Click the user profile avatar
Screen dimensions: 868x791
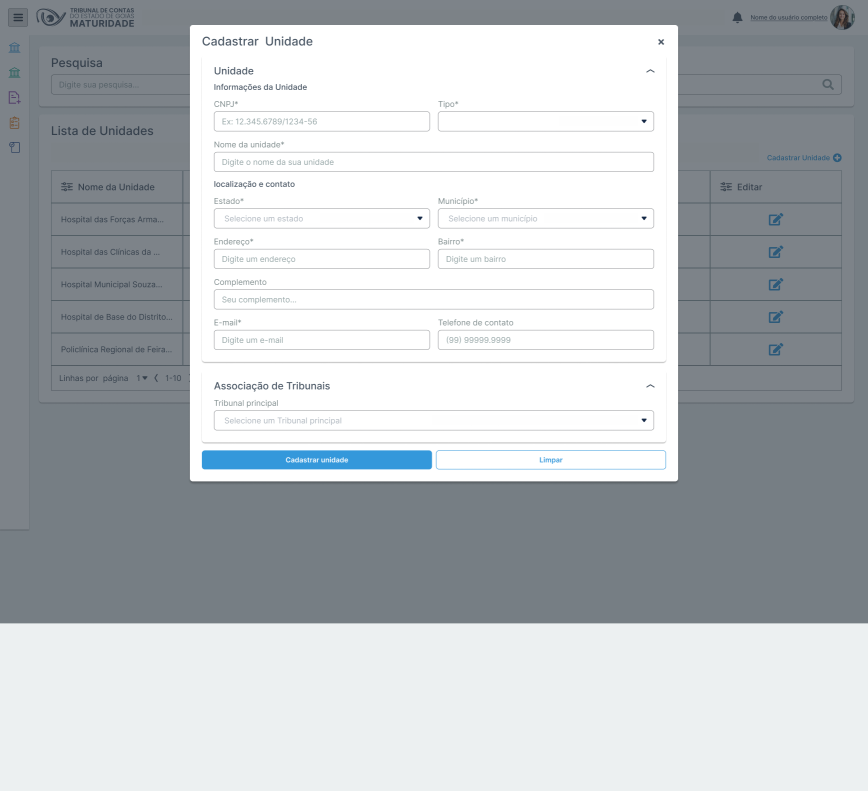coord(842,17)
